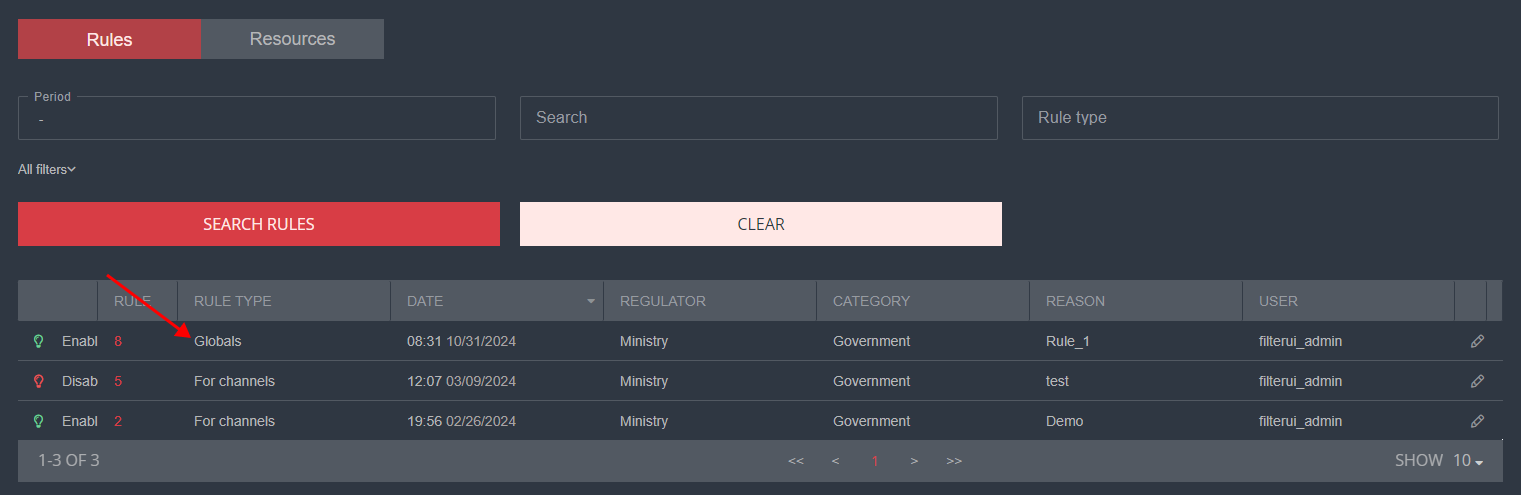Click the edit pencil for test rule

[1477, 381]
